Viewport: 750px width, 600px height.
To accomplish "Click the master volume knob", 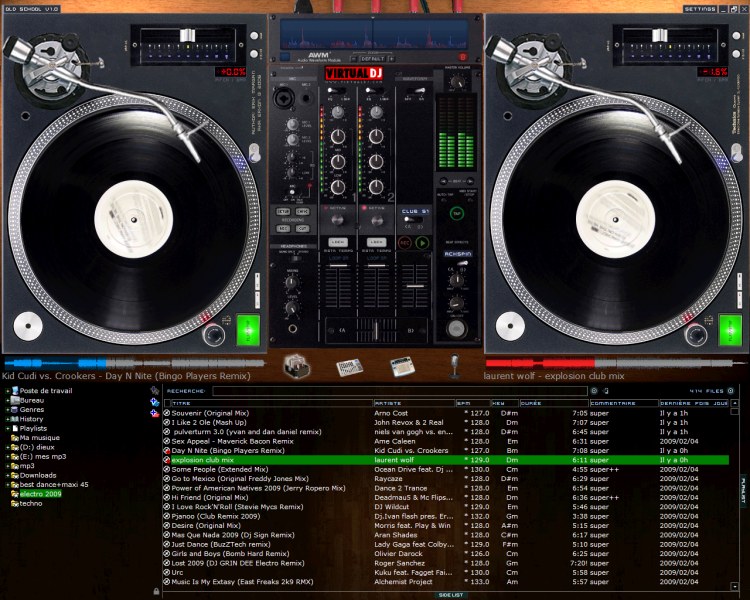I will (458, 83).
